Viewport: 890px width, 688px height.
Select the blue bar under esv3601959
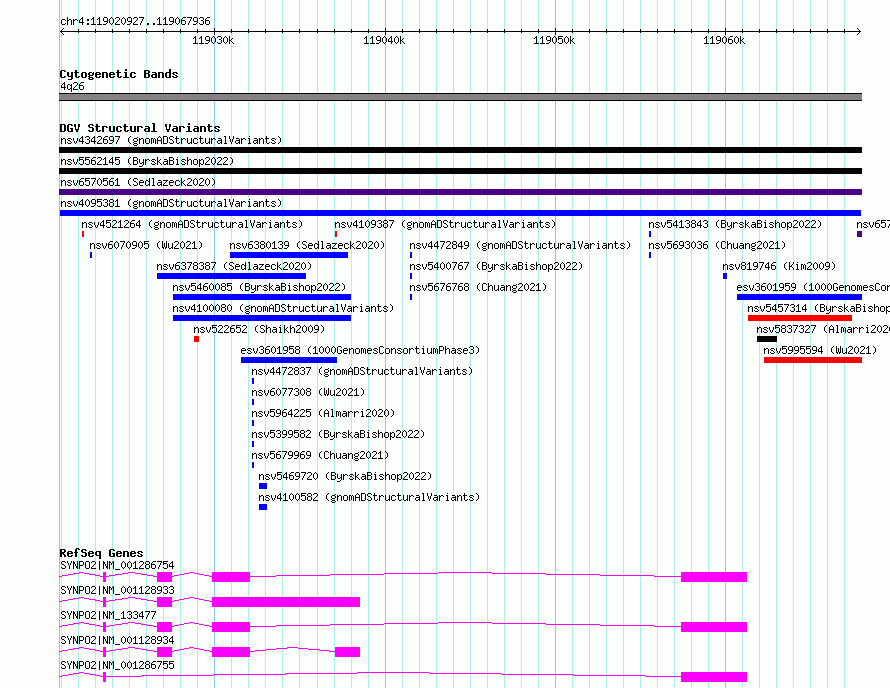pyautogui.click(x=799, y=297)
